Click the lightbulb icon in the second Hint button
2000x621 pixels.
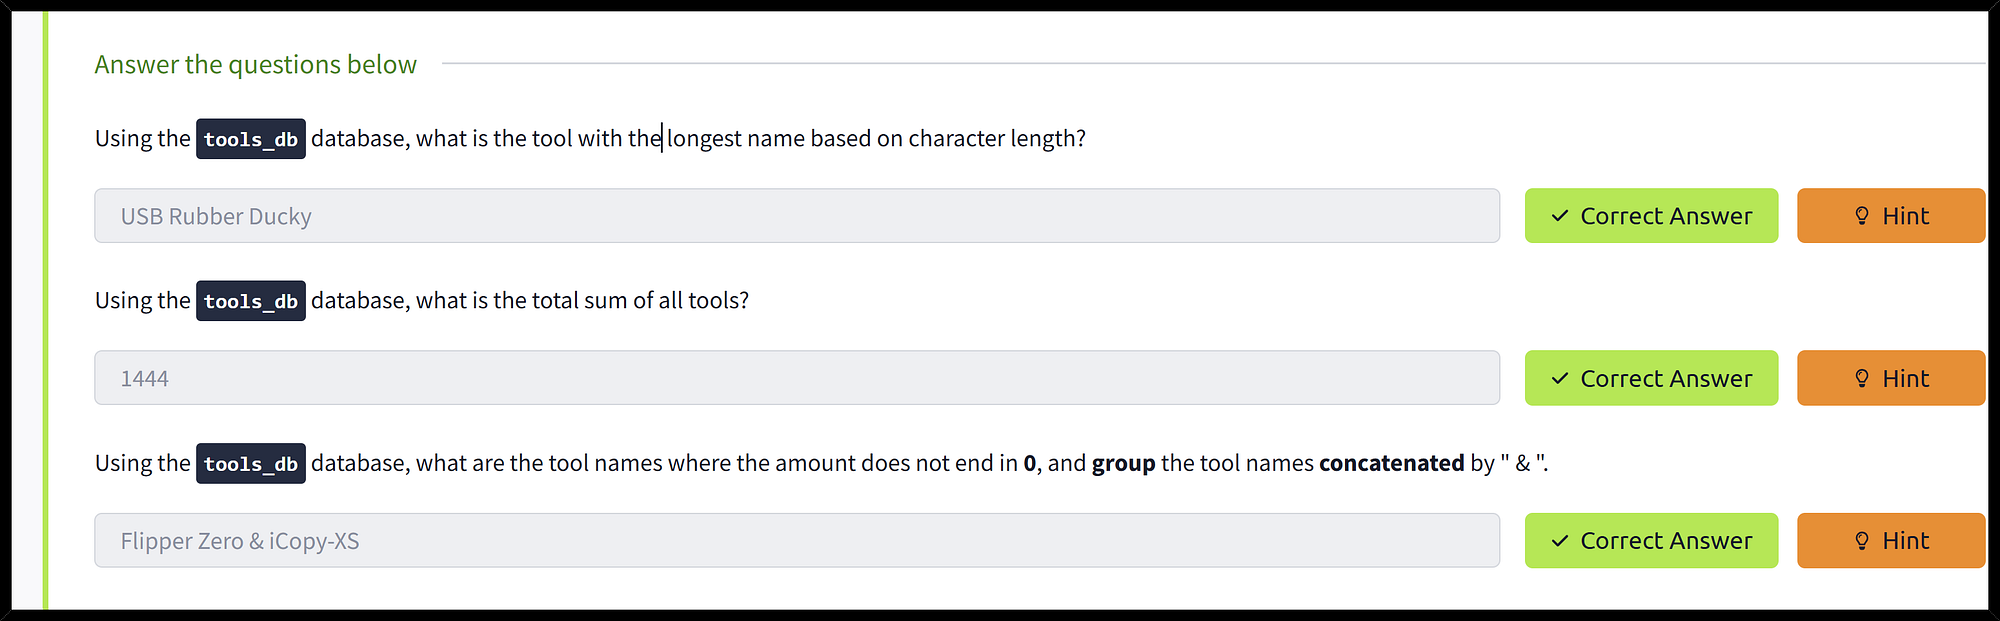point(1862,379)
